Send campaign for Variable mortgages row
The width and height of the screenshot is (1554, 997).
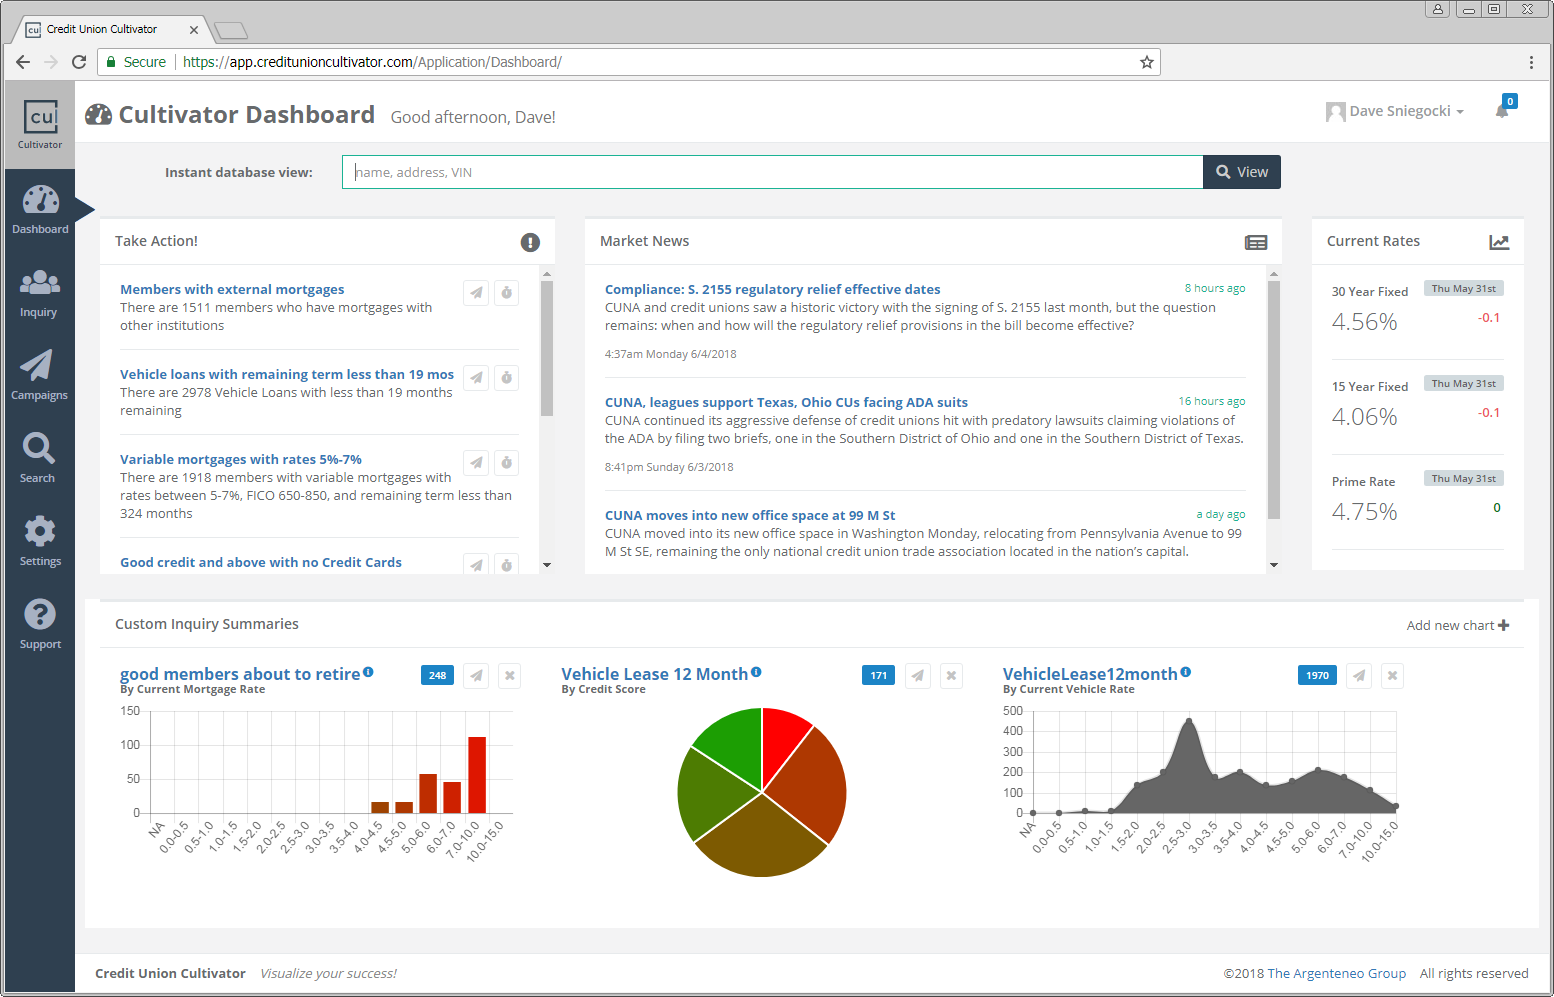(x=476, y=463)
